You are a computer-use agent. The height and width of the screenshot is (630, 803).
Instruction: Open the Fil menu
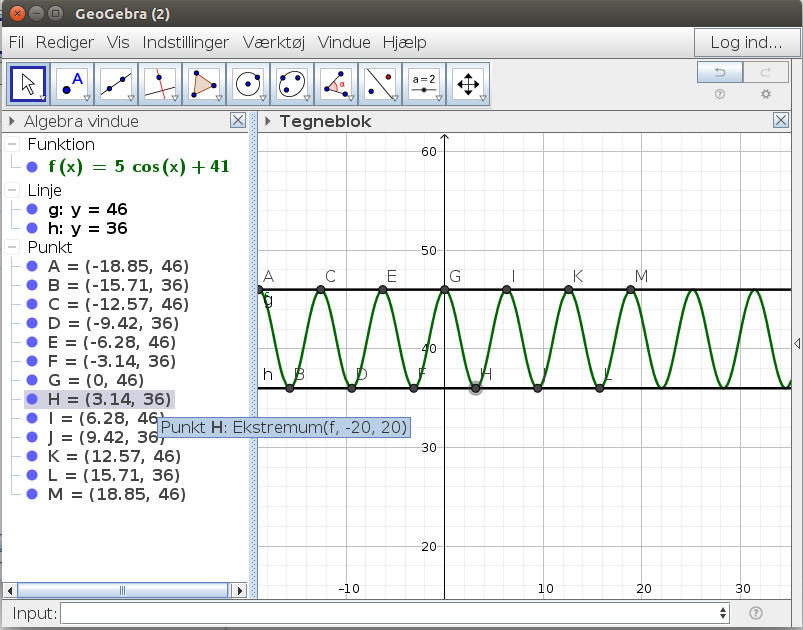[16, 42]
